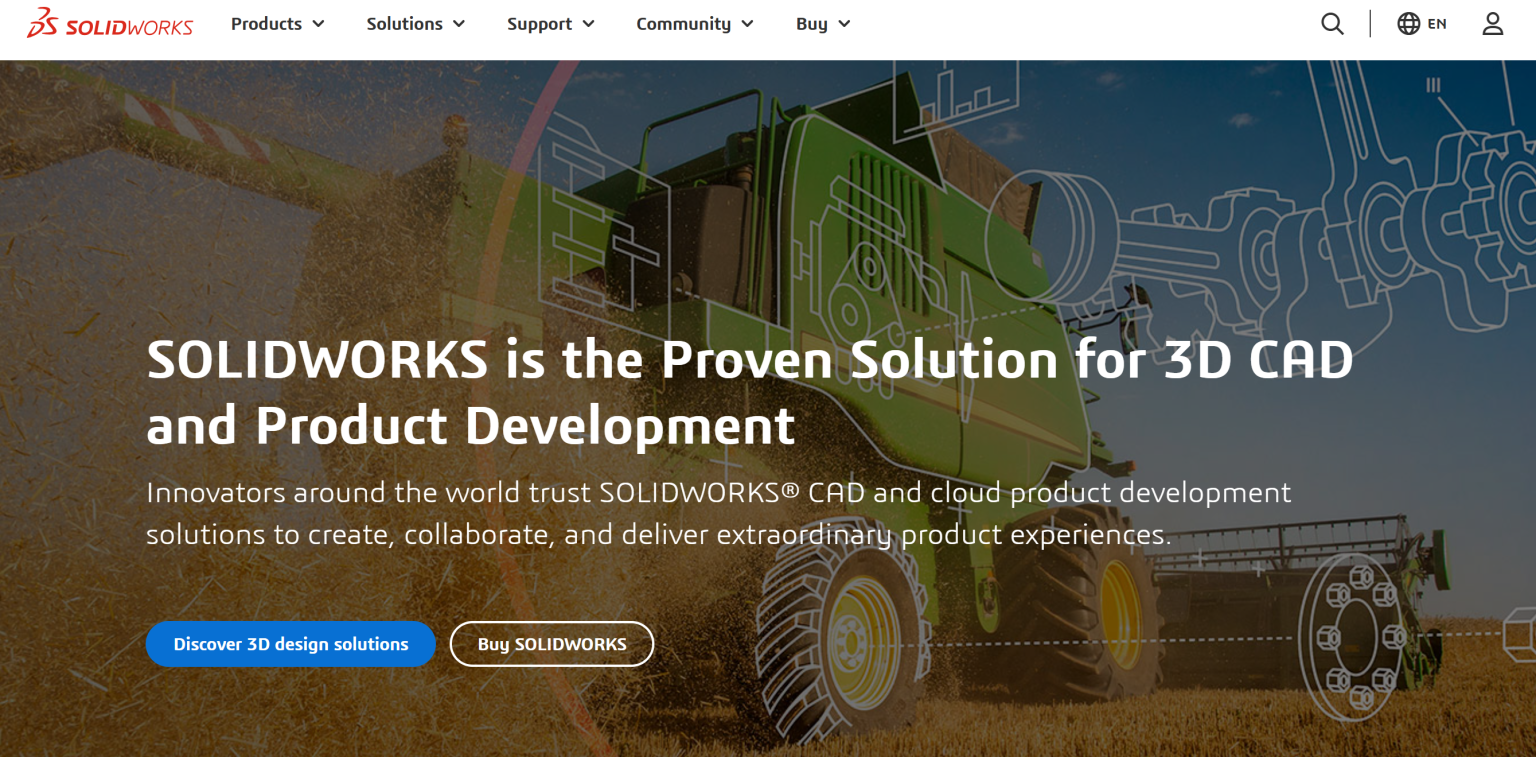Open the search magnifier icon
Viewport: 1536px width, 757px height.
click(1332, 24)
